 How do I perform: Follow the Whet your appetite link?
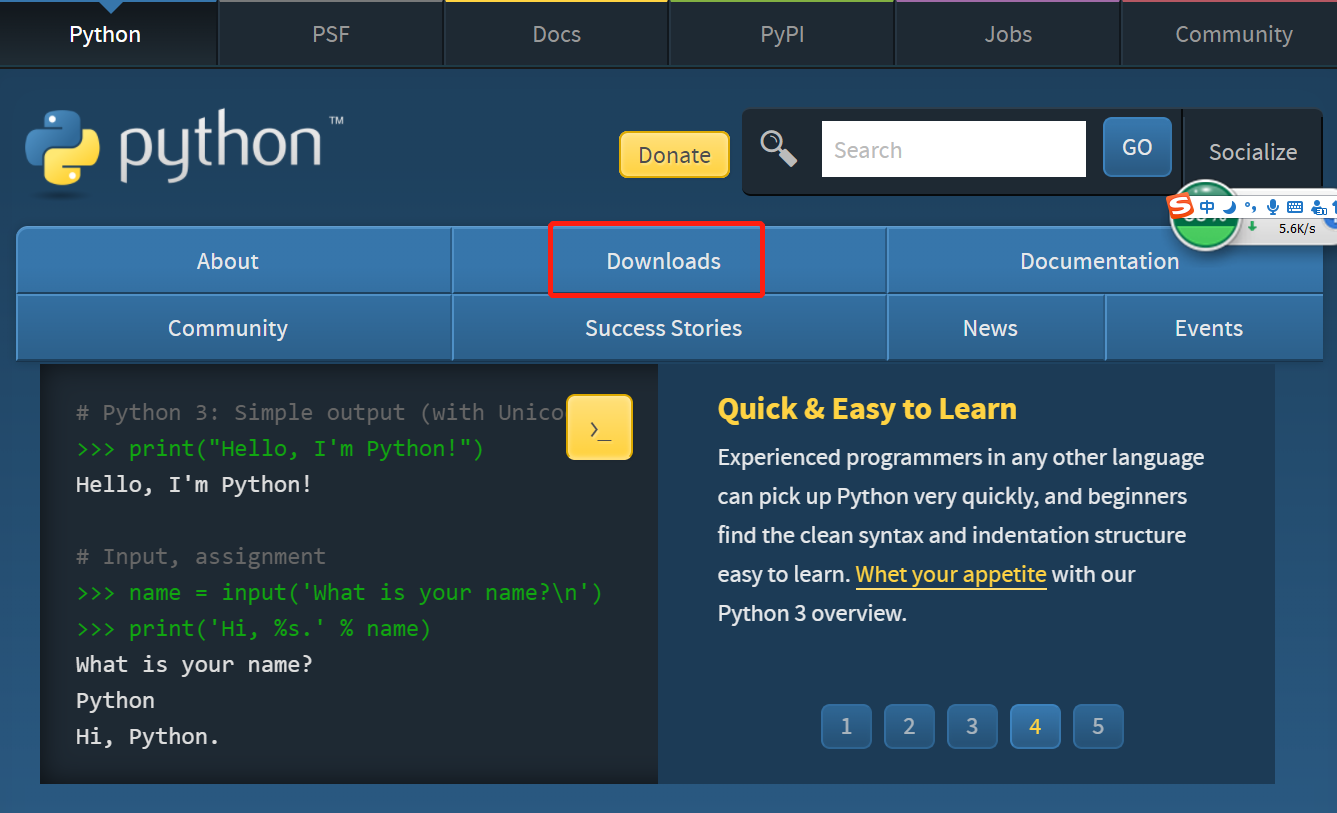pos(950,574)
